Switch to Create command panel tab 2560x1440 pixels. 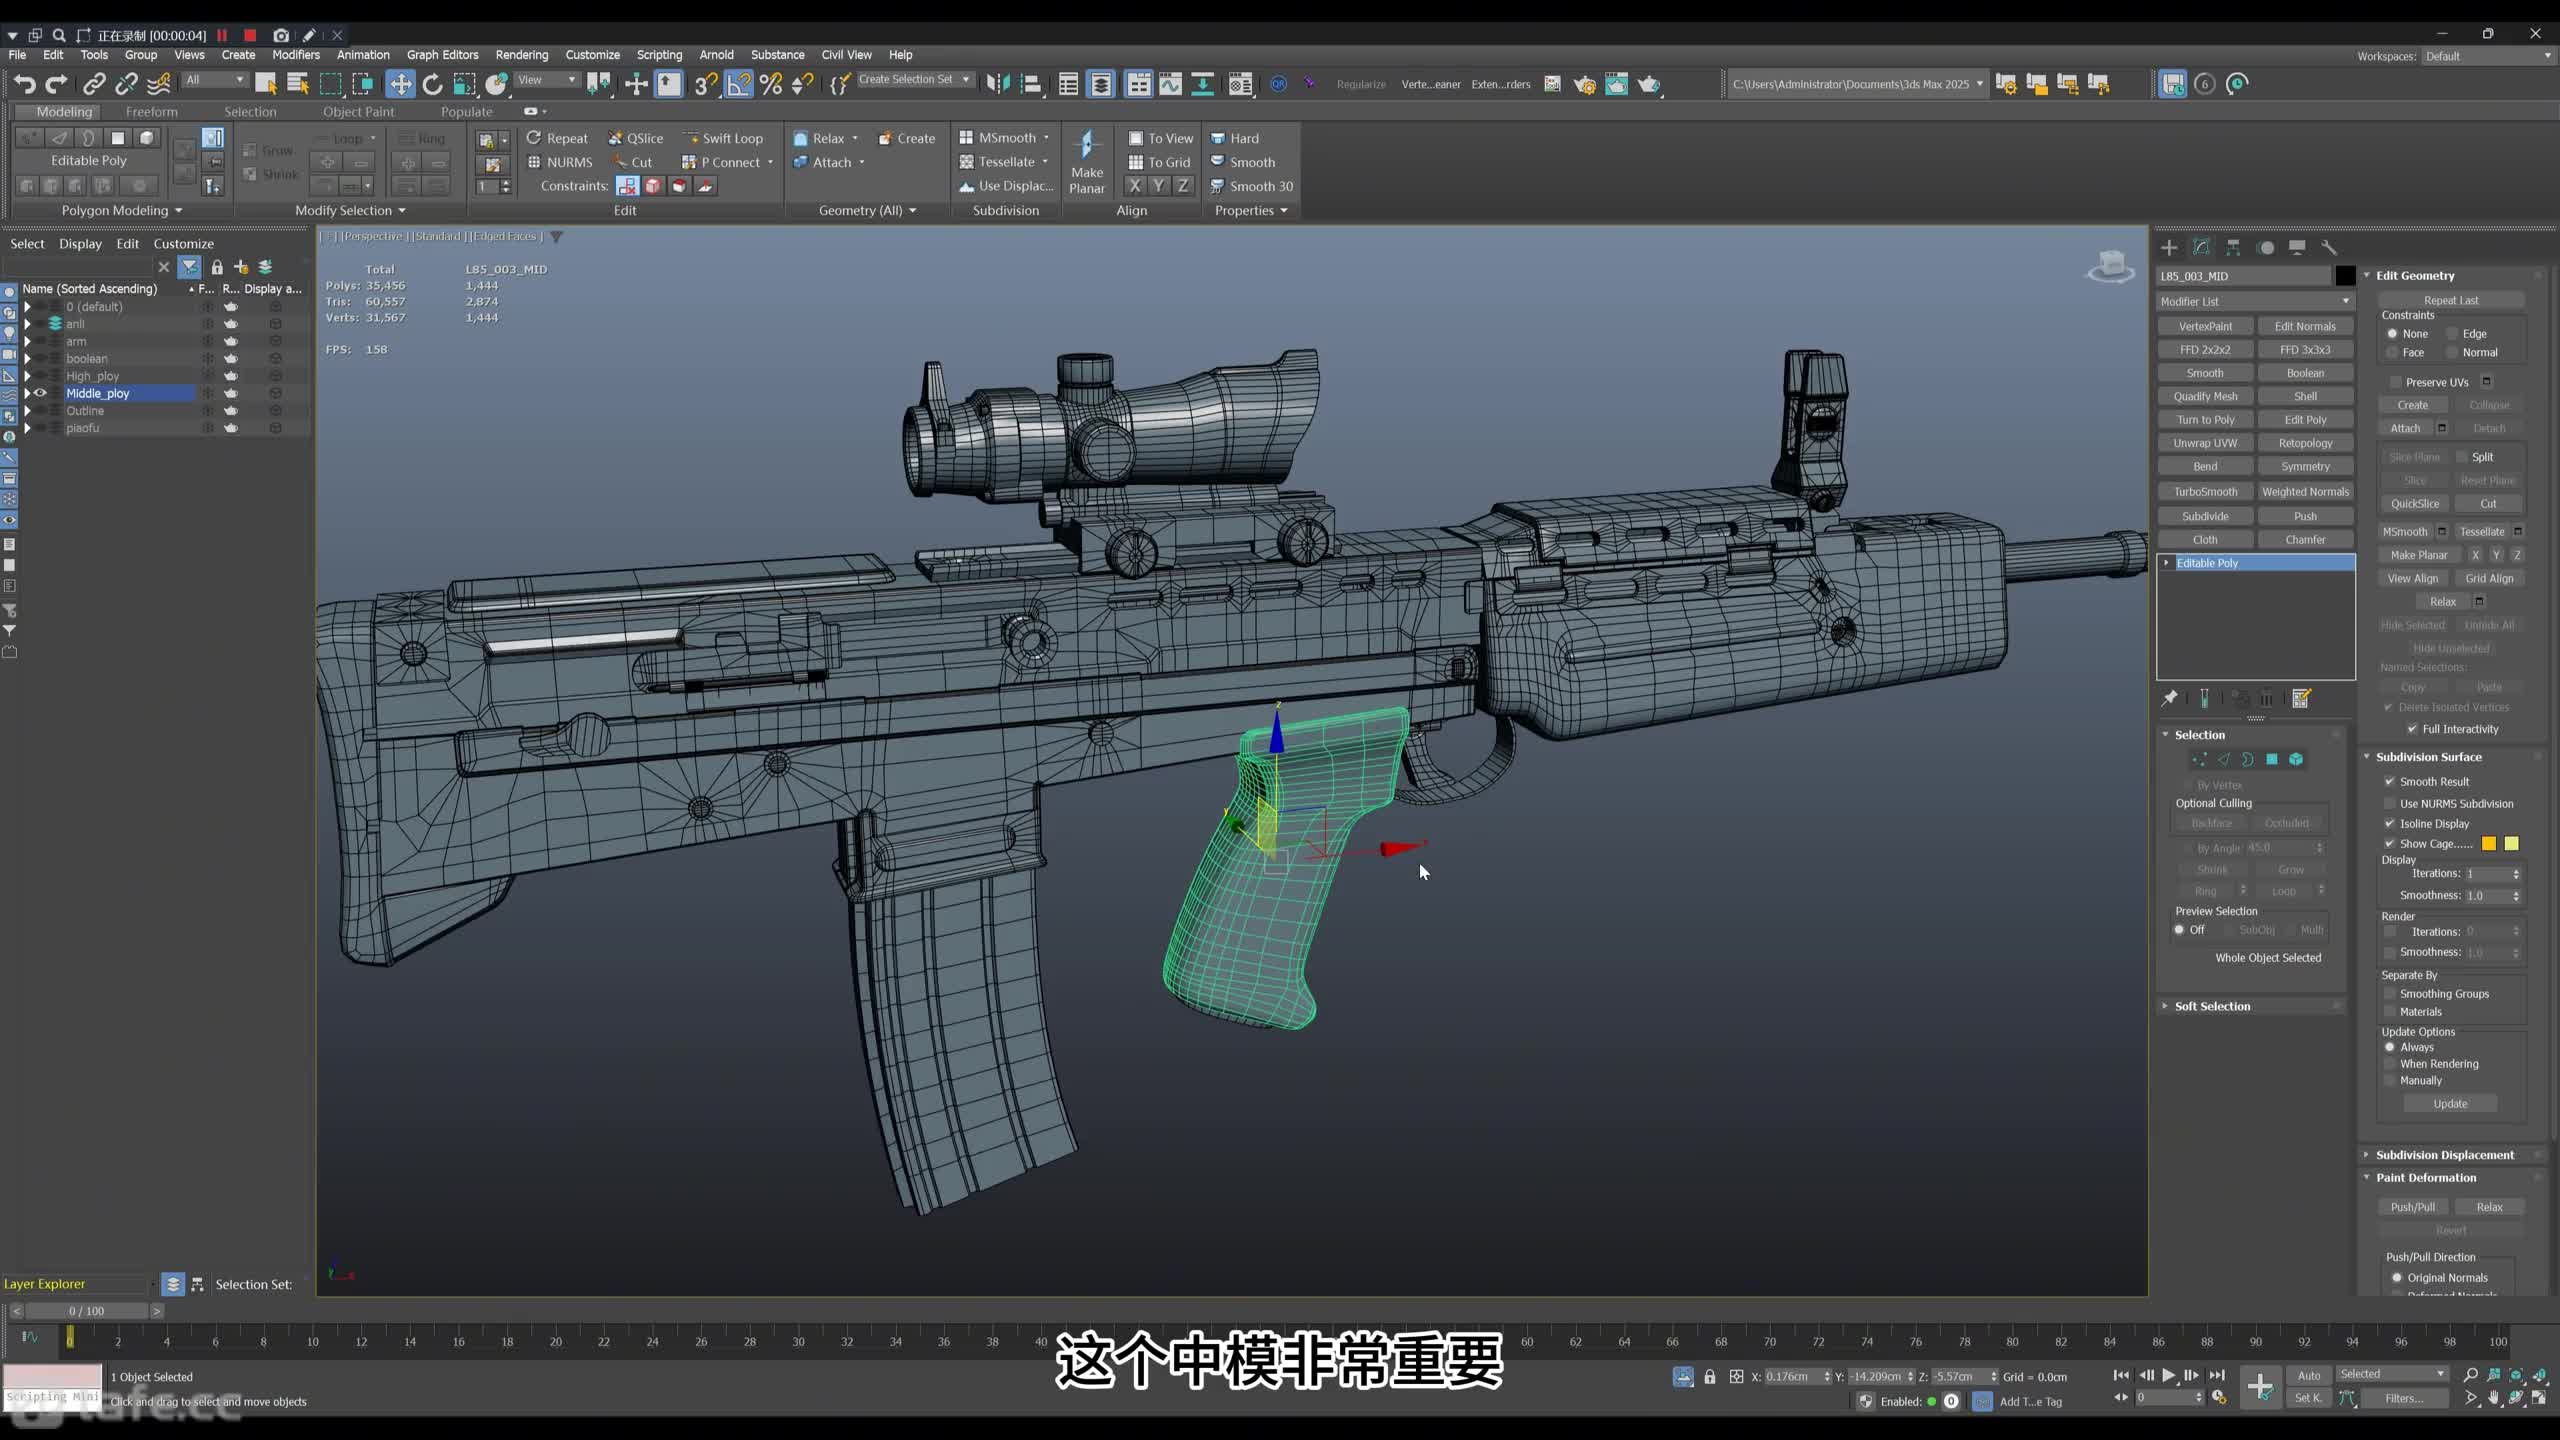(x=2169, y=247)
